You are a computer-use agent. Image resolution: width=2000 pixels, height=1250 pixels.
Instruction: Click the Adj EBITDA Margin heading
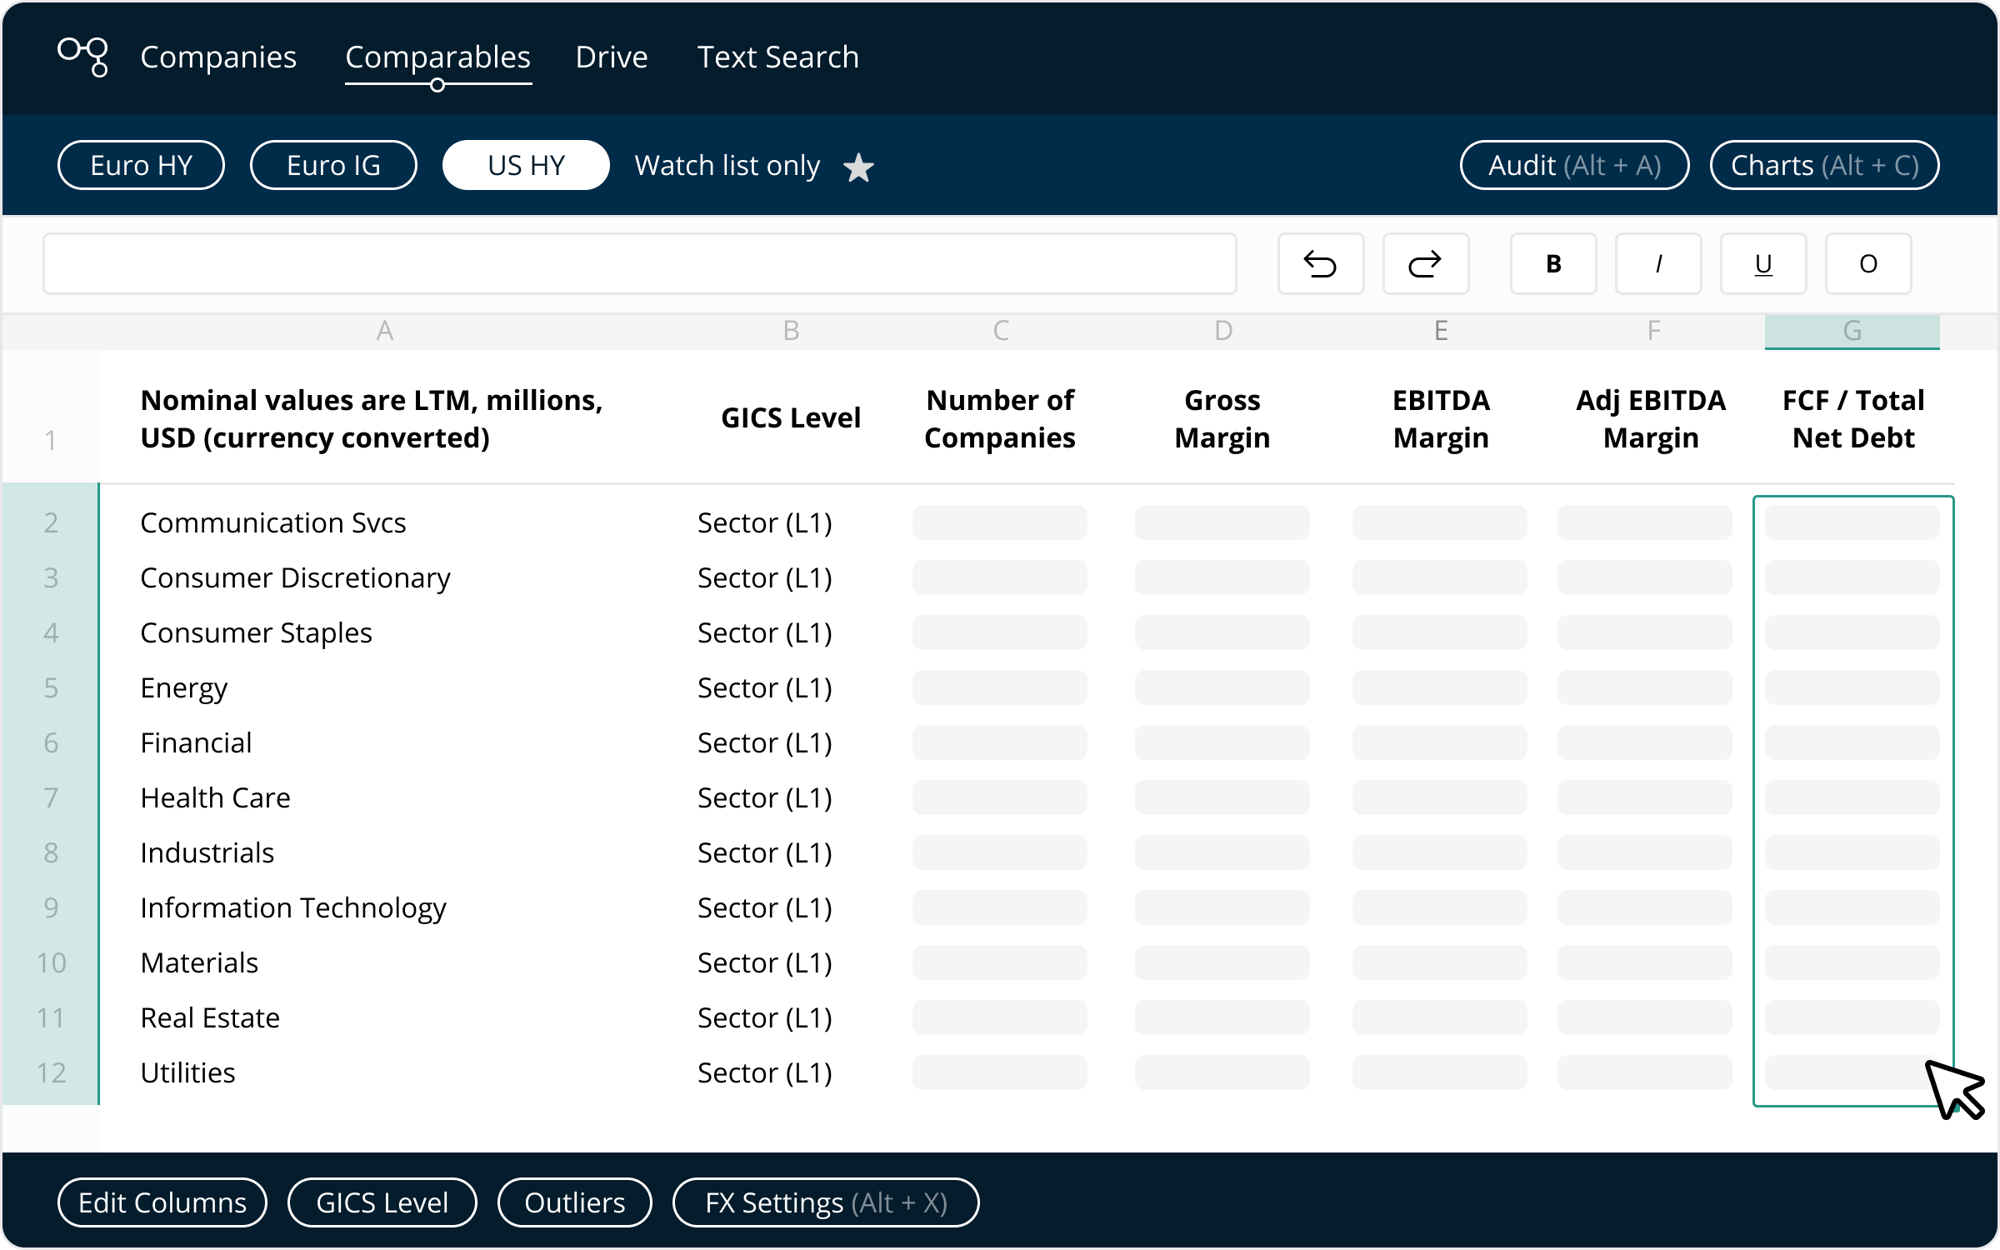click(1651, 418)
